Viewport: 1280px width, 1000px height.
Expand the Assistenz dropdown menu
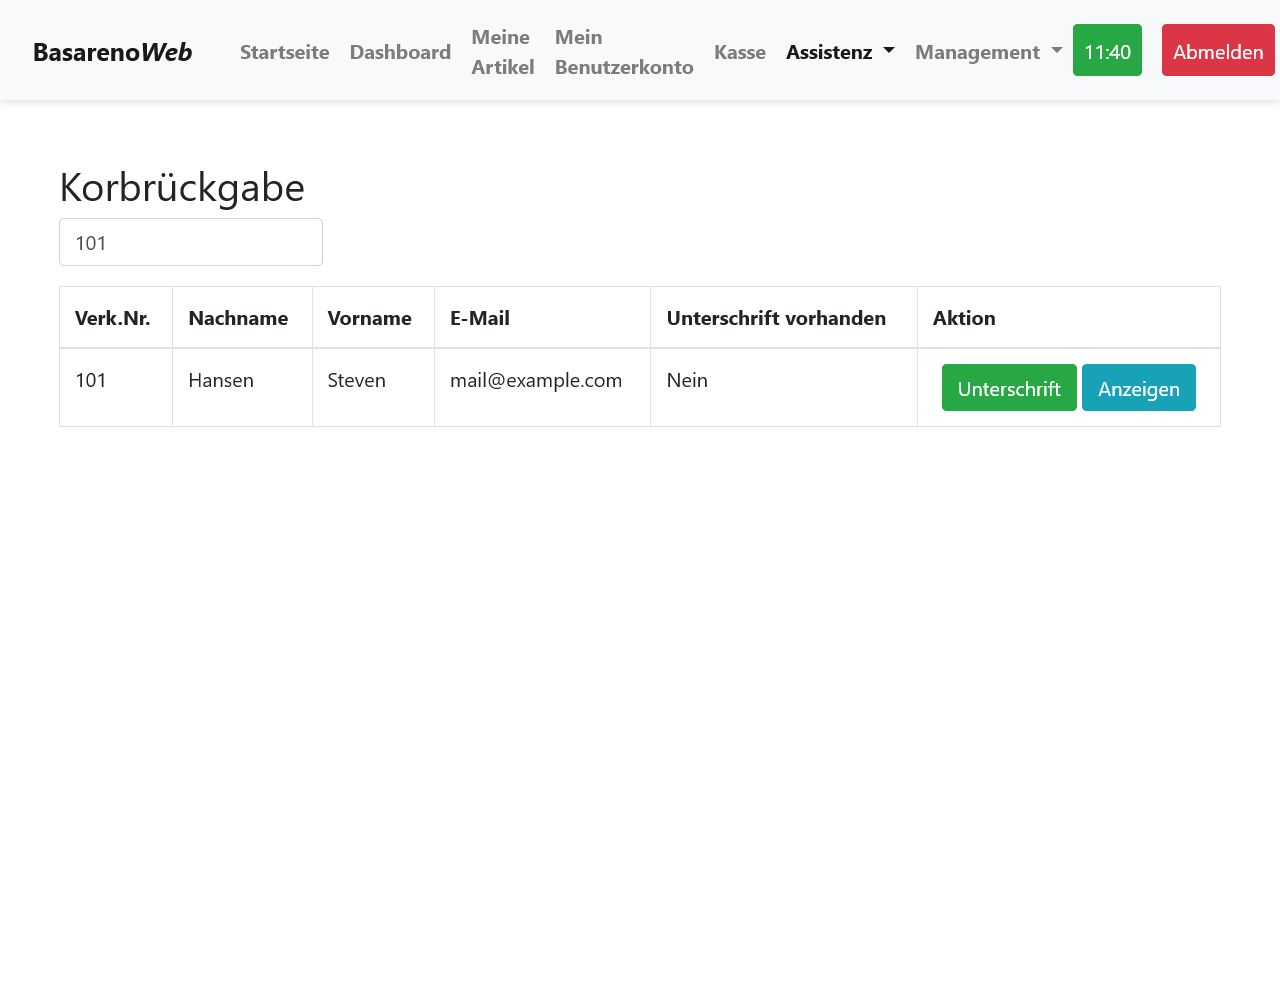tap(839, 52)
